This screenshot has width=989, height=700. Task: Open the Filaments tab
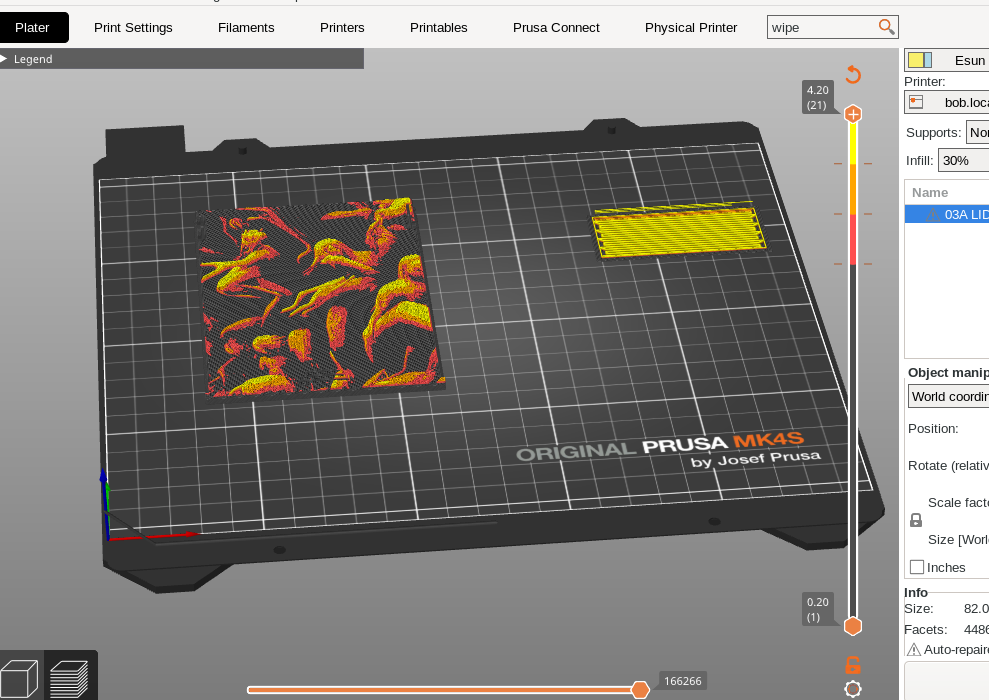[246, 28]
